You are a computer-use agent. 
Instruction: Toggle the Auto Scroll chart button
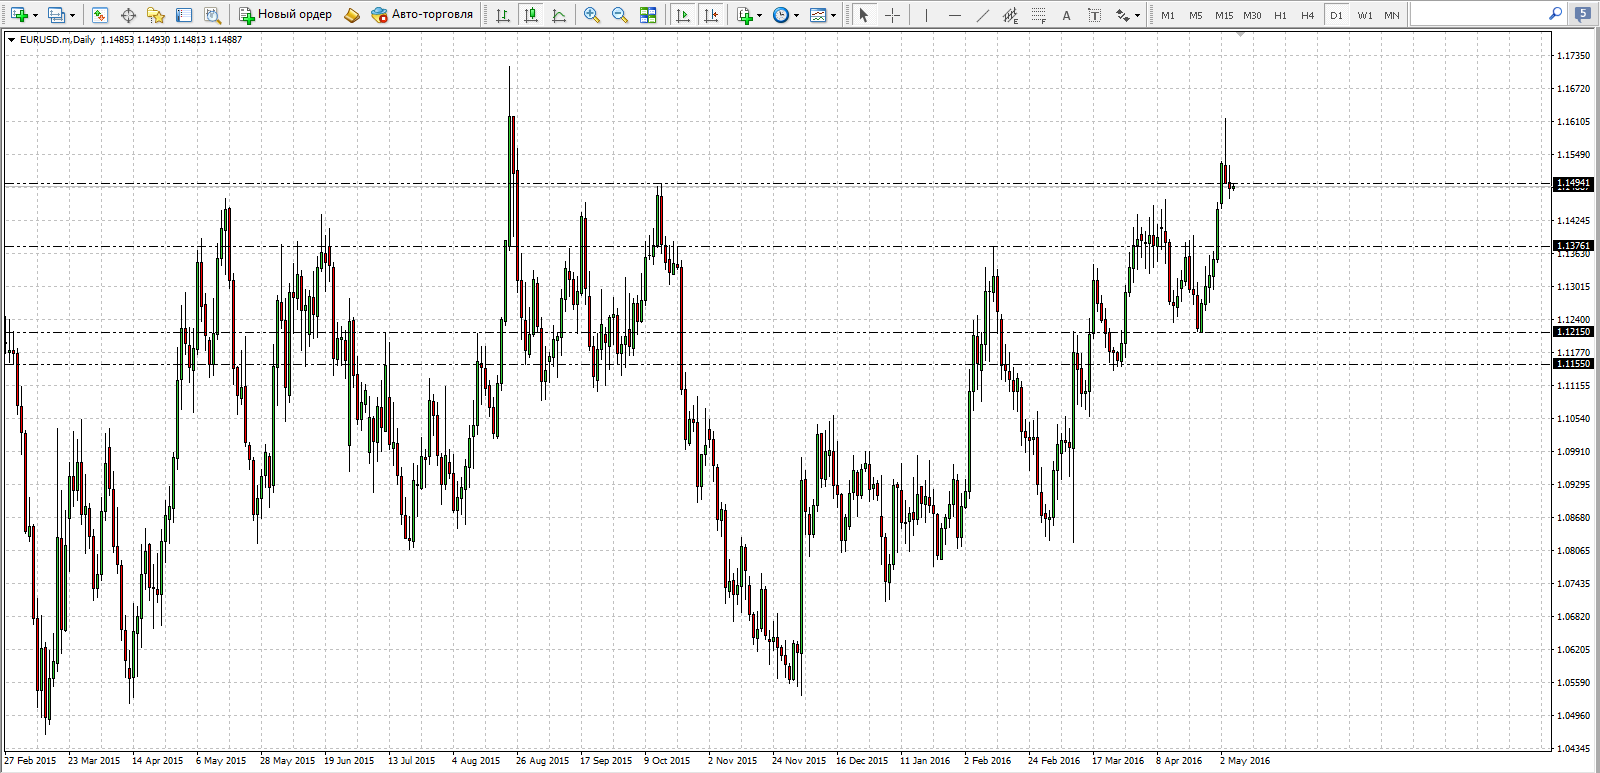click(683, 15)
